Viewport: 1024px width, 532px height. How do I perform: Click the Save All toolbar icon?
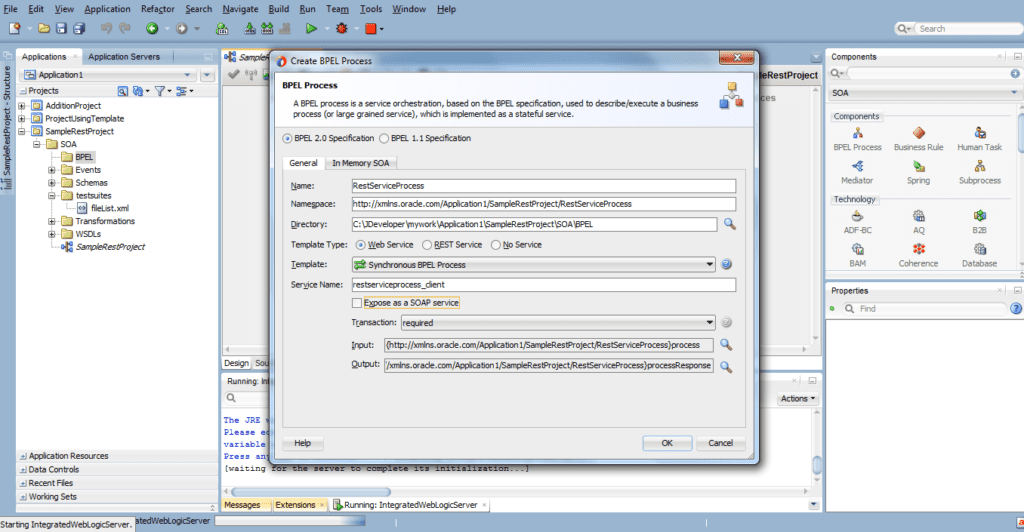pyautogui.click(x=79, y=28)
